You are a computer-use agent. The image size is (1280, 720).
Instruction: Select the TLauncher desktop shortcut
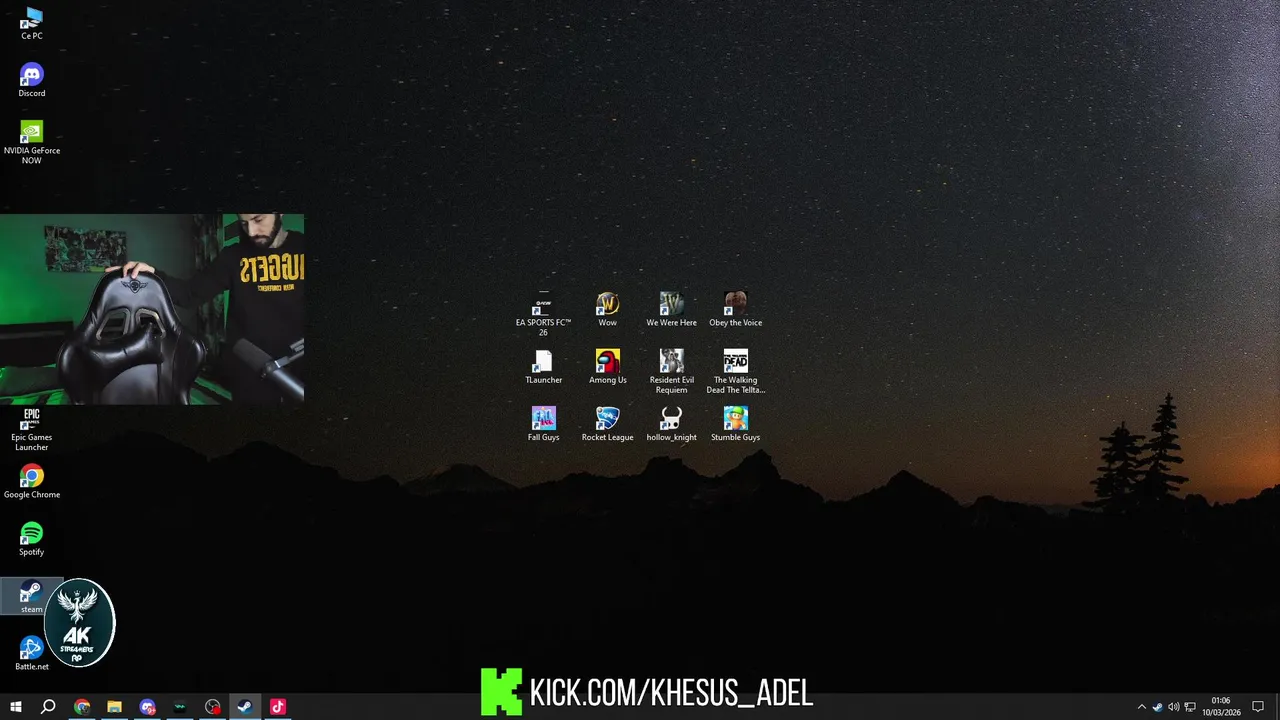click(543, 367)
